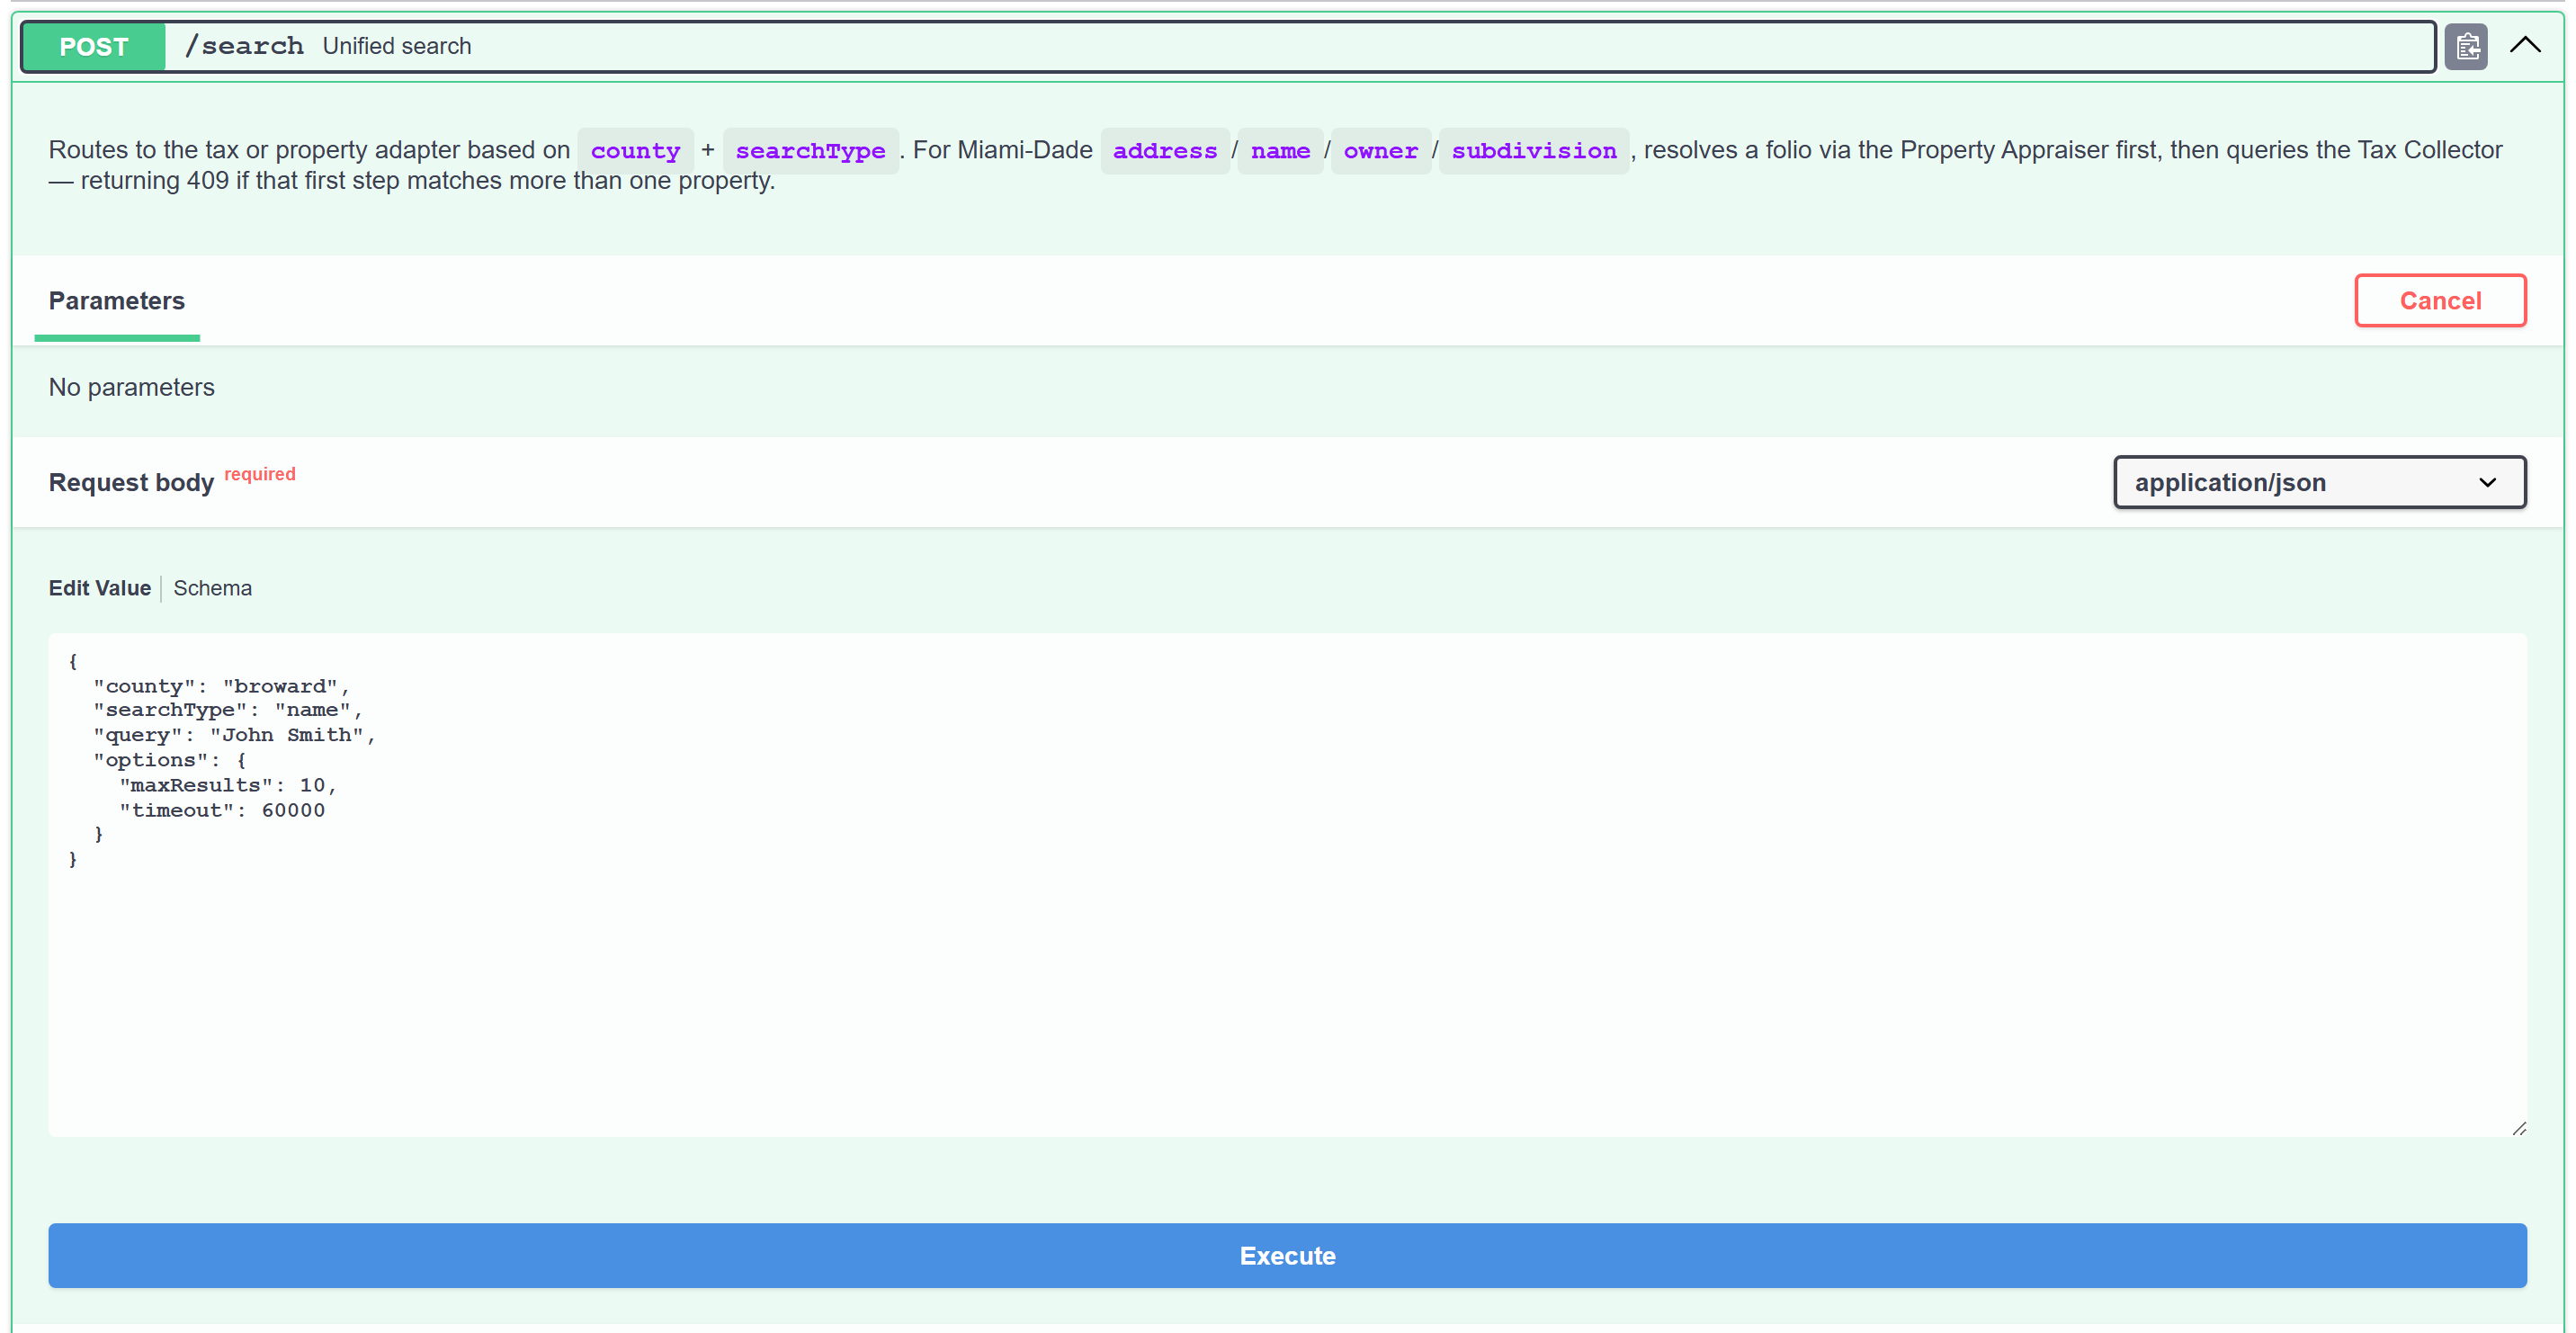
Task: Click the "maxResults": 10 line
Action: pyautogui.click(x=228, y=785)
